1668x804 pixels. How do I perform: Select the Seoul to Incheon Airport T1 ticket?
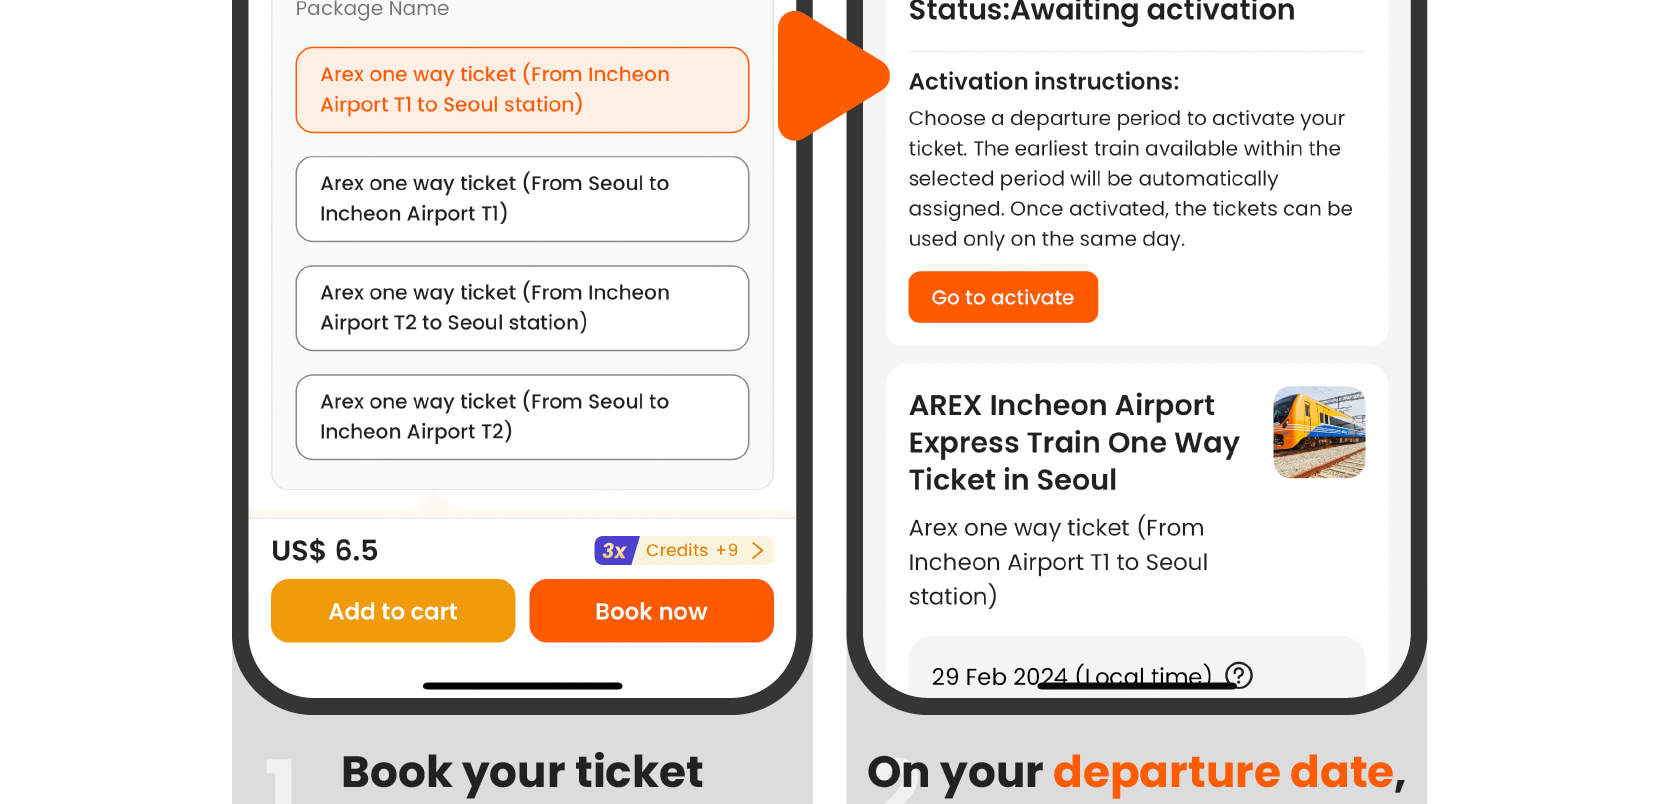click(521, 198)
